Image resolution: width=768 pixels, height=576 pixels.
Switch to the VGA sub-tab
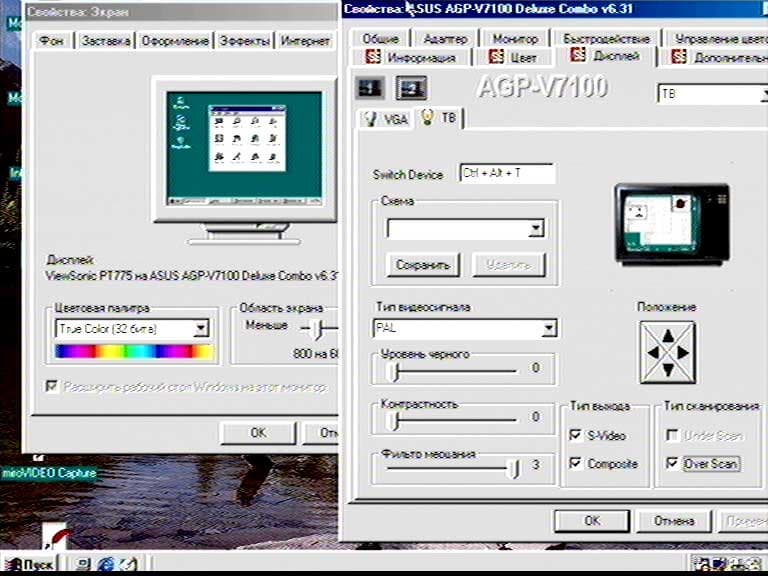coord(385,119)
